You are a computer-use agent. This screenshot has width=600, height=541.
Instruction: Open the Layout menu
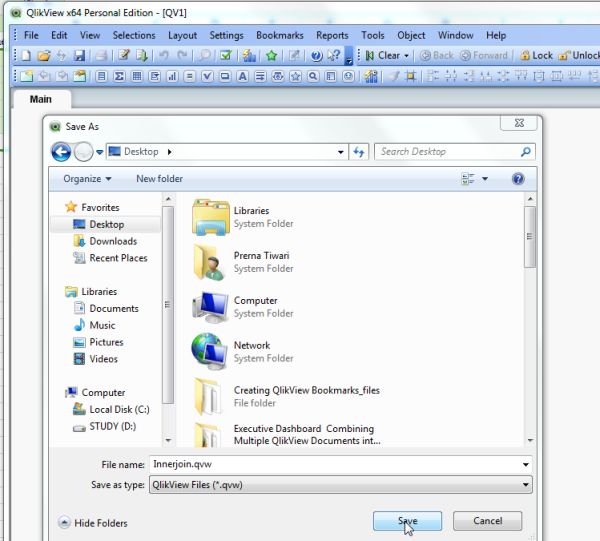coord(182,35)
